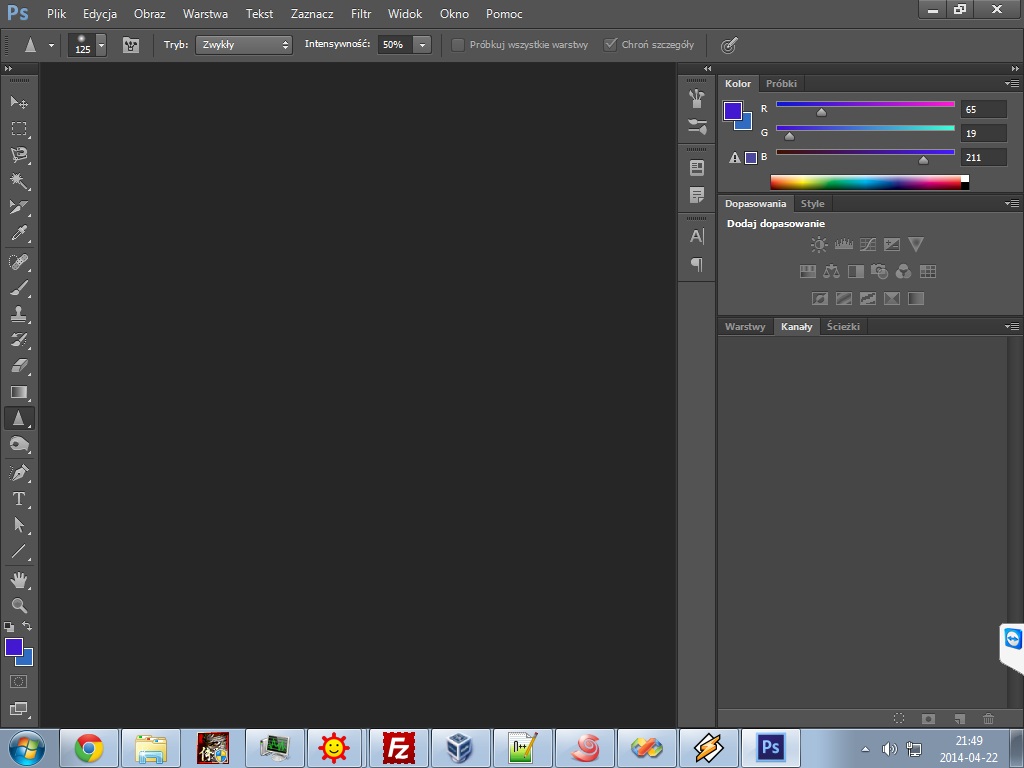Open the Tryb mode dropdown
This screenshot has height=768, width=1024.
[x=244, y=44]
